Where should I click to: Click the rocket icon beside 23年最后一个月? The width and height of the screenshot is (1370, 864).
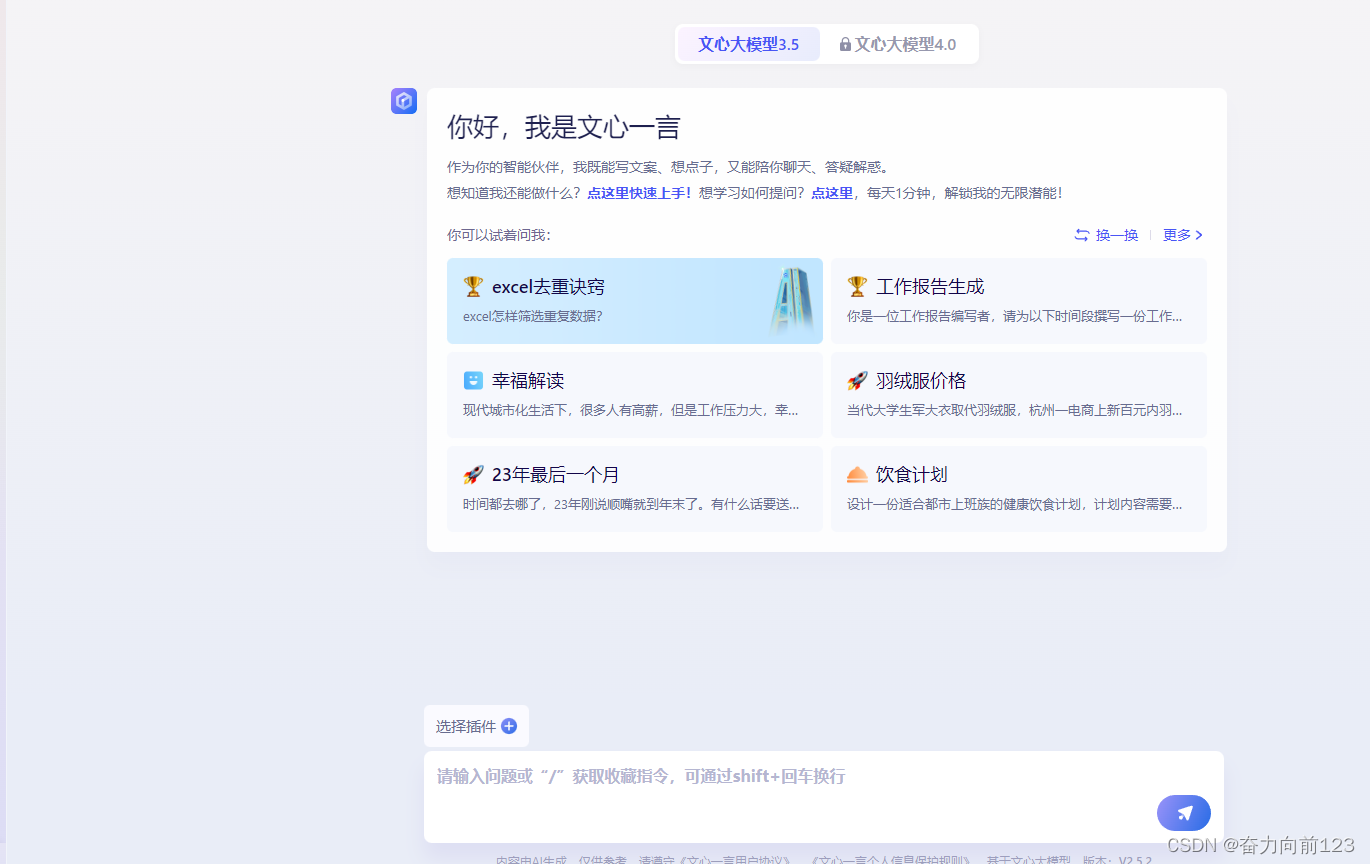(x=473, y=475)
